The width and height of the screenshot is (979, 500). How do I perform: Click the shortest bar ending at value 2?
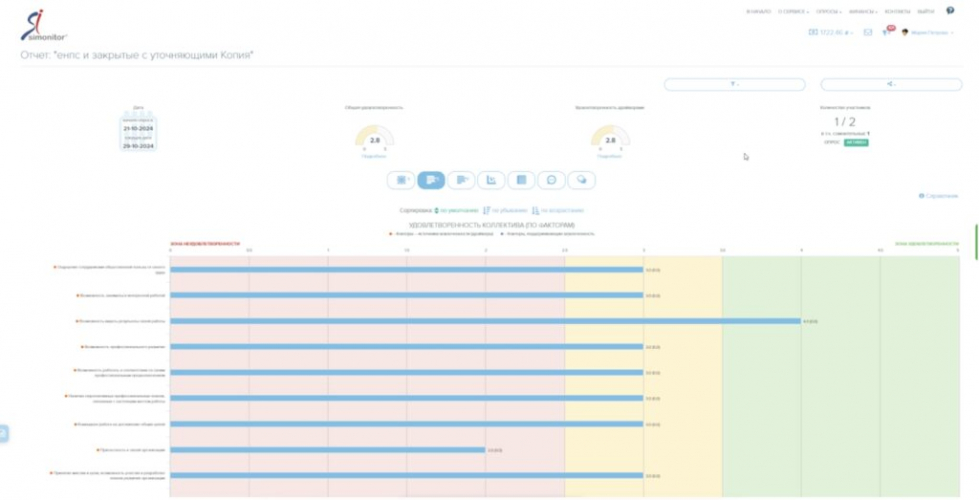click(328, 450)
